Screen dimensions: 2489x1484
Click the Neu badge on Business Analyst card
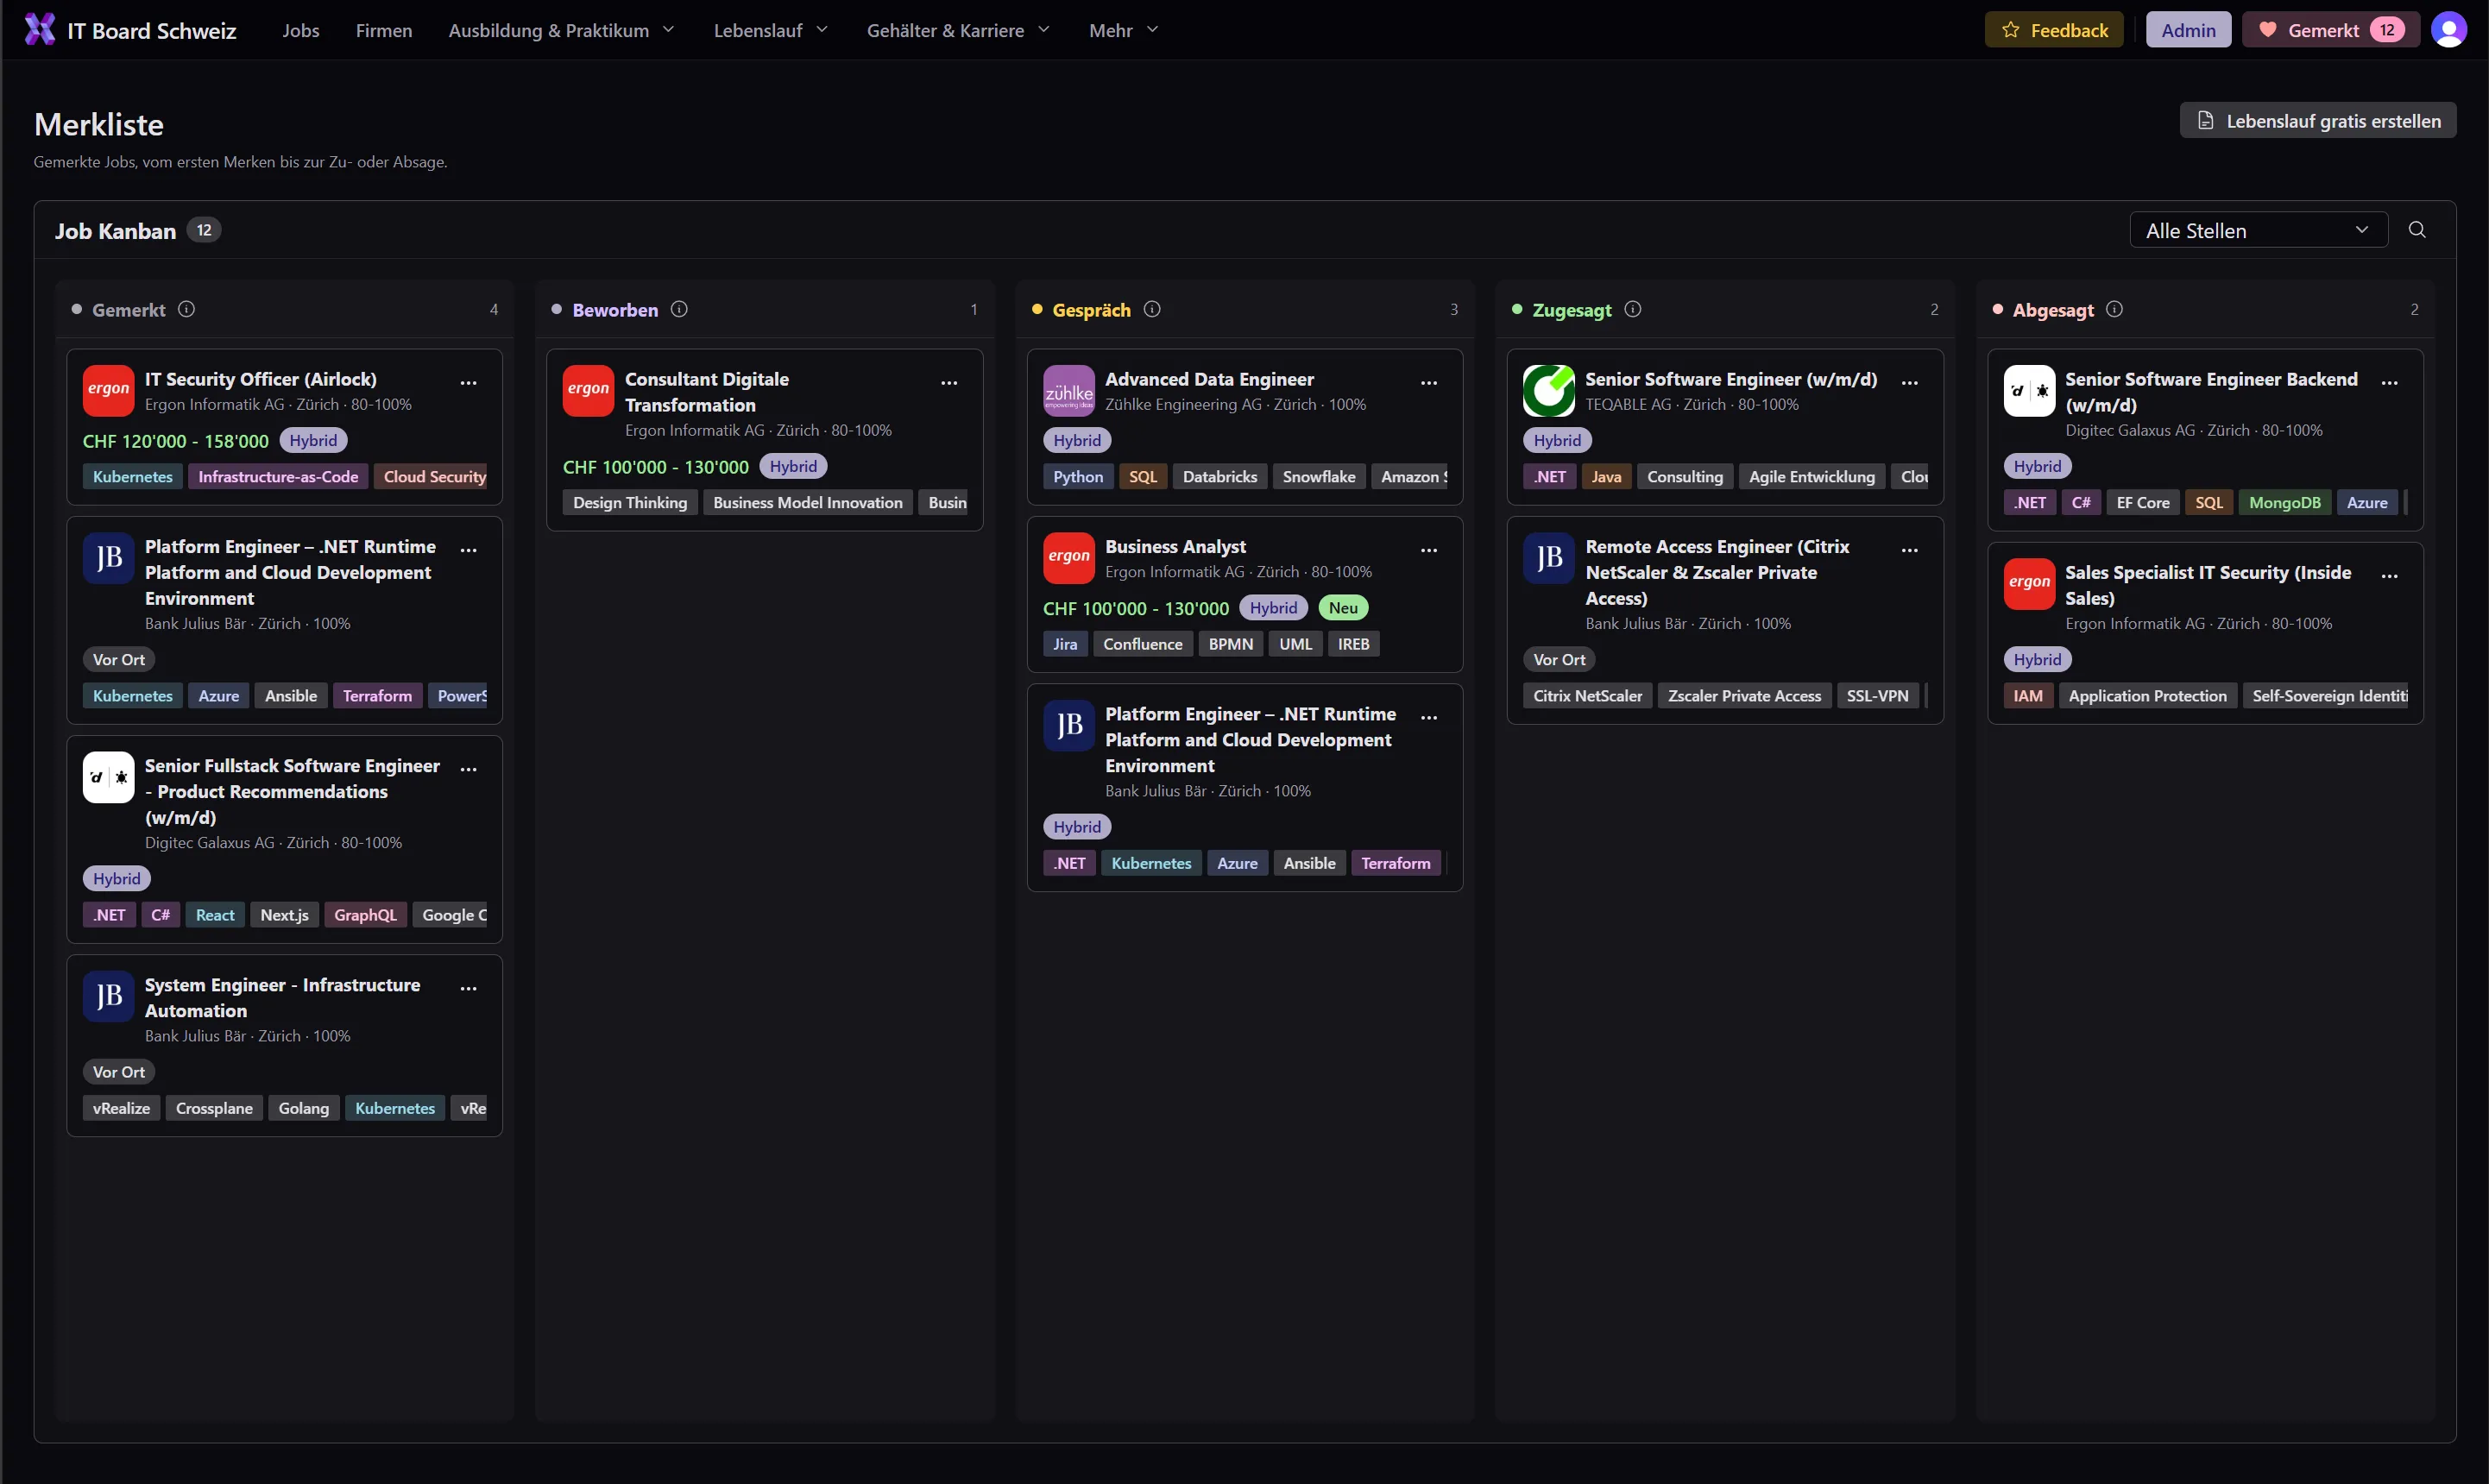click(1343, 608)
